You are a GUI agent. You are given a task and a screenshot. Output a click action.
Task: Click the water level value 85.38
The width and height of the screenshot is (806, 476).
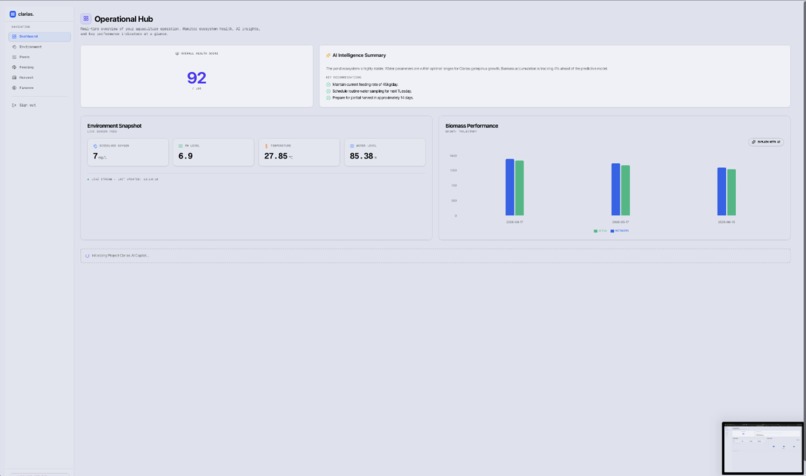(361, 156)
